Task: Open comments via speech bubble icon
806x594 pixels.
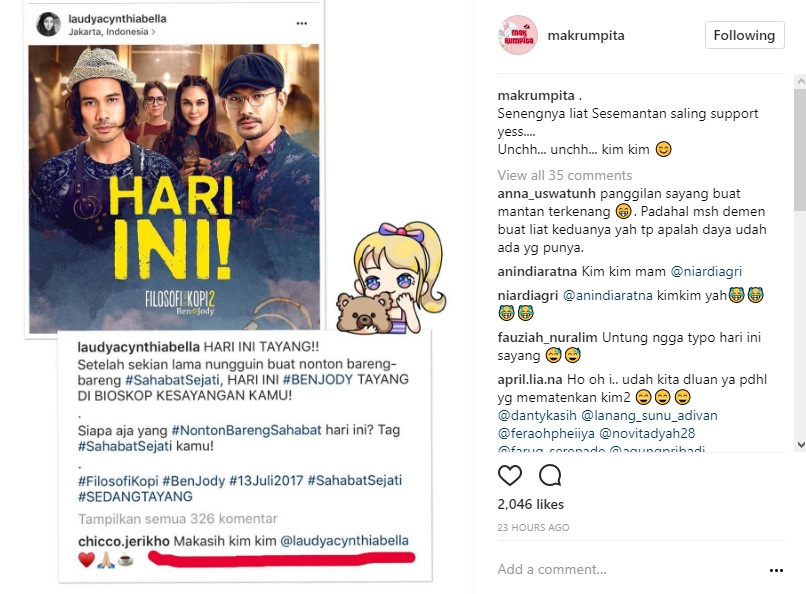Action: [x=550, y=475]
